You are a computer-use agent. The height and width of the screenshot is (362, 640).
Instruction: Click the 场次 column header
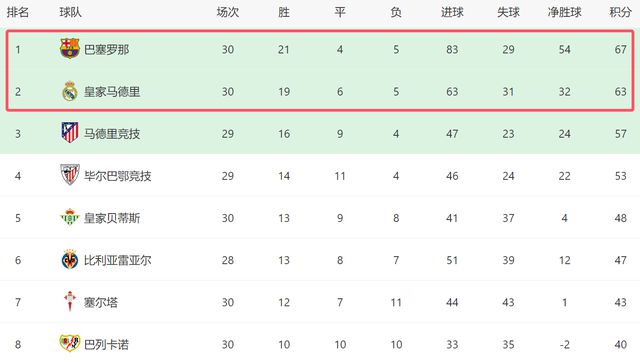(228, 12)
